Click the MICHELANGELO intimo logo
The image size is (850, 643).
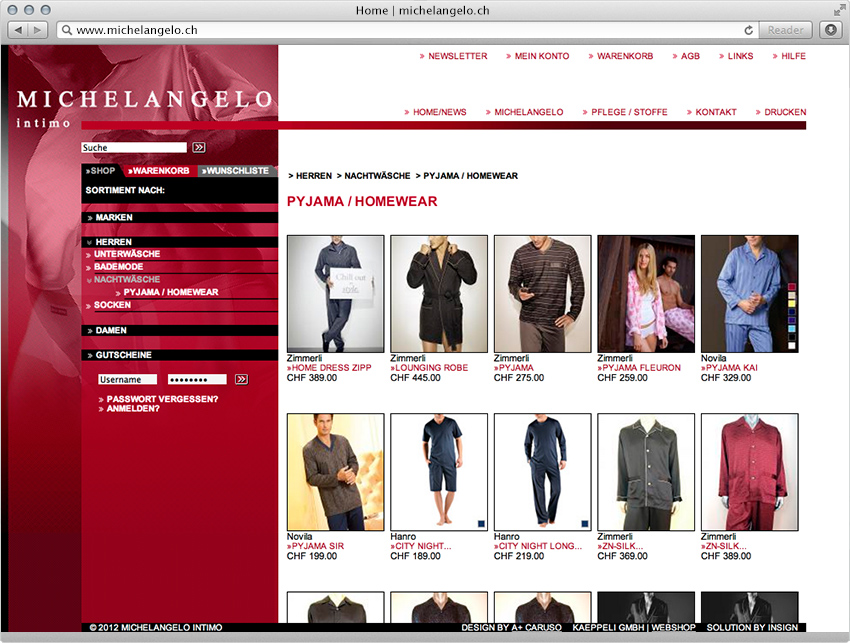point(144,107)
